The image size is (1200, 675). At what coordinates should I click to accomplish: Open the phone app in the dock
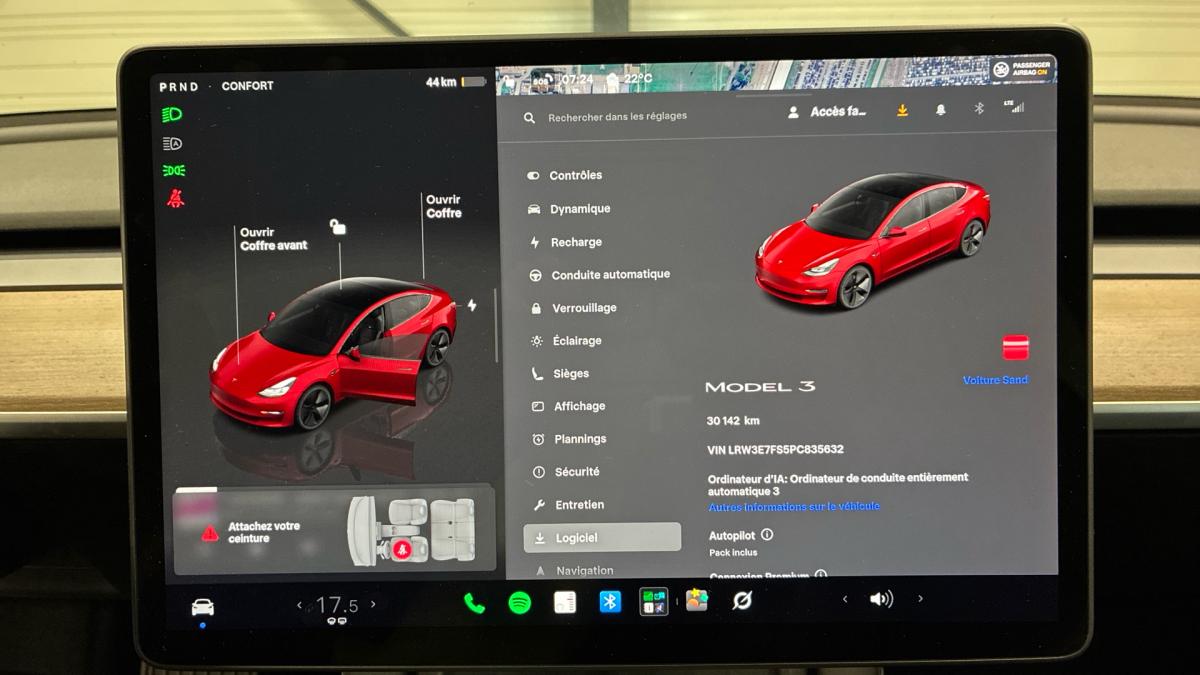[x=474, y=603]
